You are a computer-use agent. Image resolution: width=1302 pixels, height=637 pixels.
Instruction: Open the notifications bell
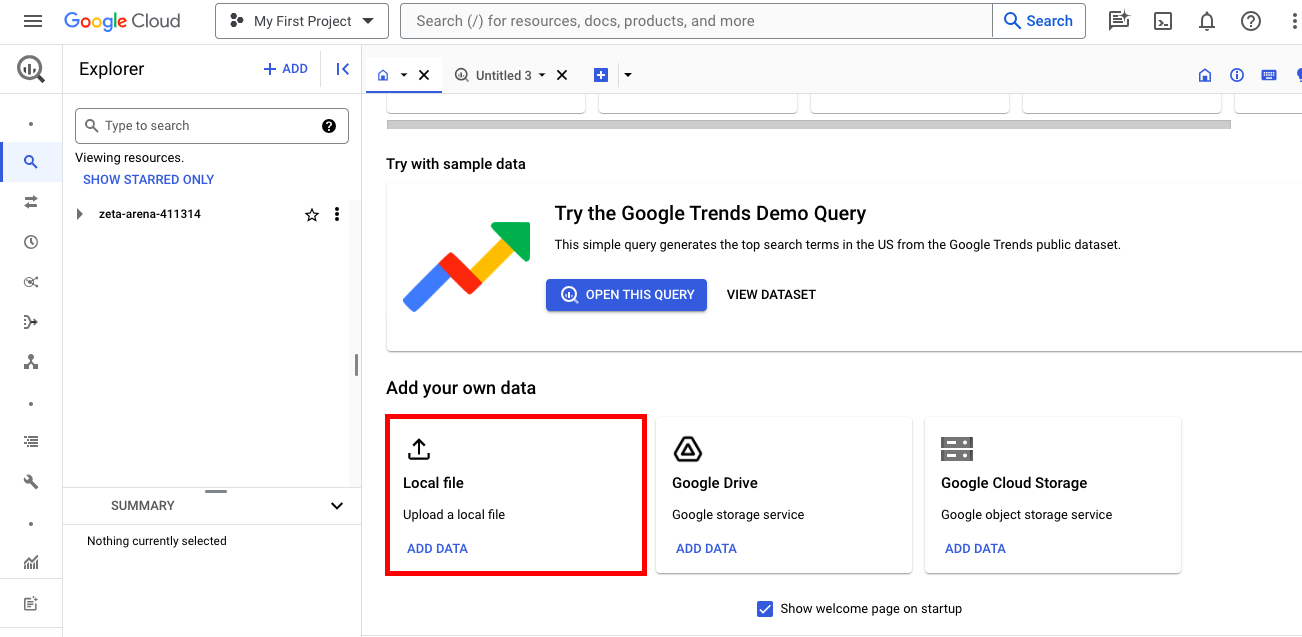tap(1206, 20)
